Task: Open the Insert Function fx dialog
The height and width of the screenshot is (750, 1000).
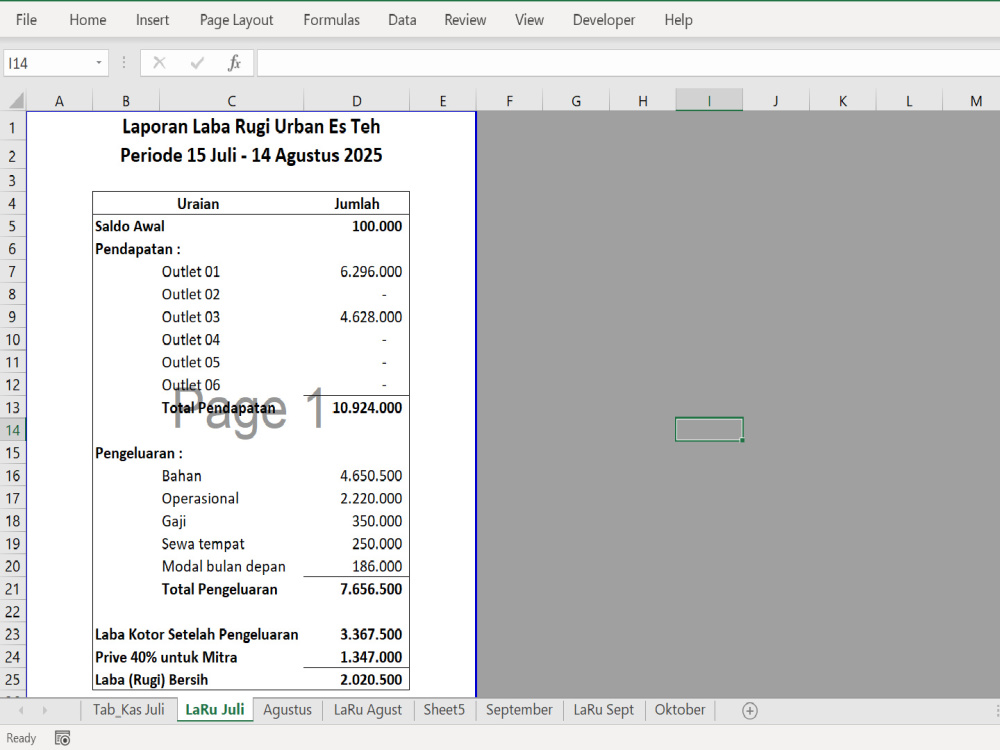Action: coord(234,63)
